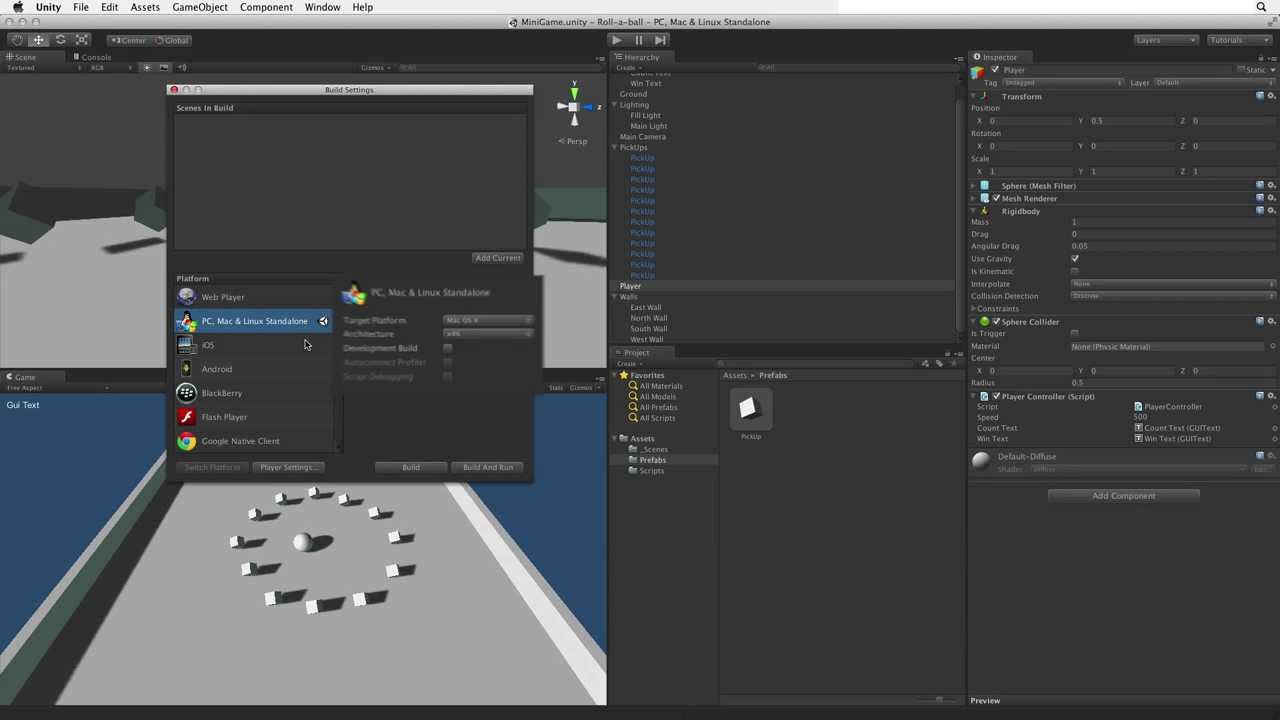Toggle the Is Kinematic checkbox
Viewport: 1280px width, 720px height.
1075,271
